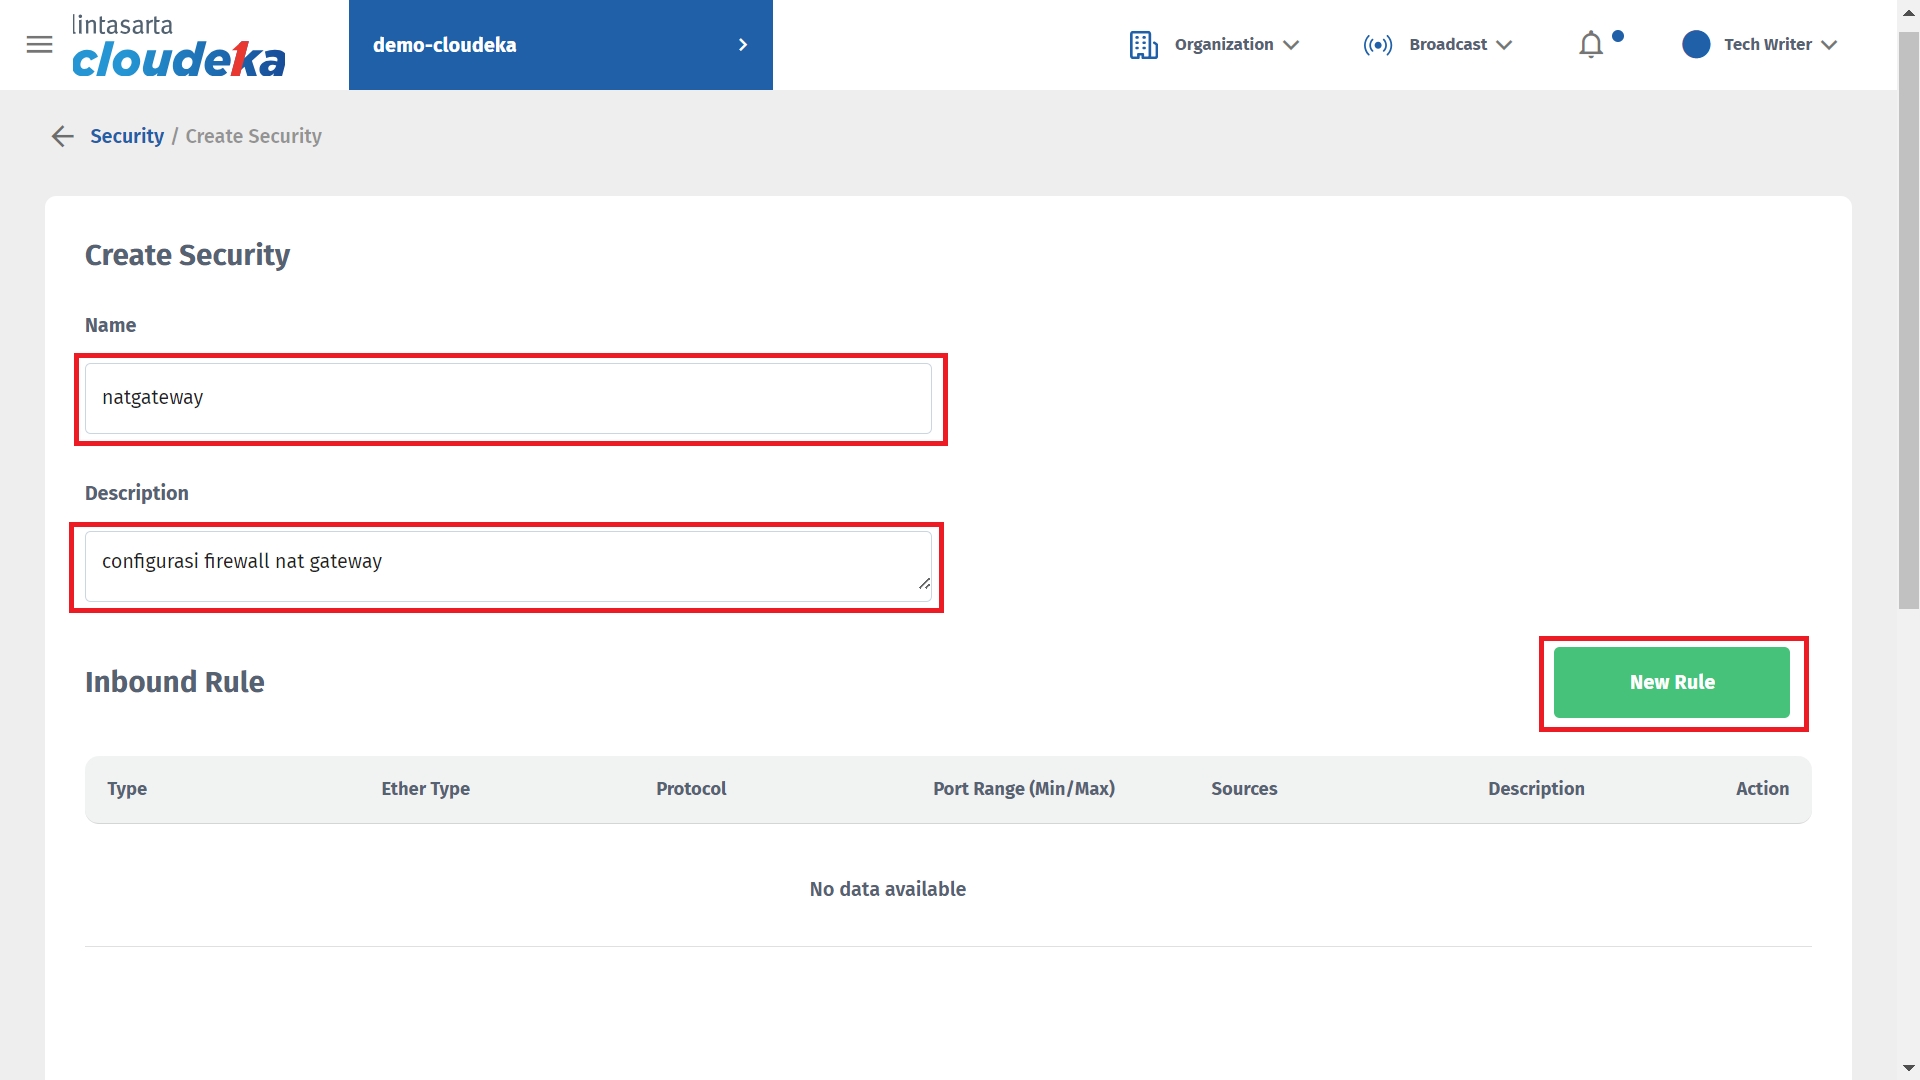Click the Broadcast signal icon
1920x1080 pixels.
1377,45
